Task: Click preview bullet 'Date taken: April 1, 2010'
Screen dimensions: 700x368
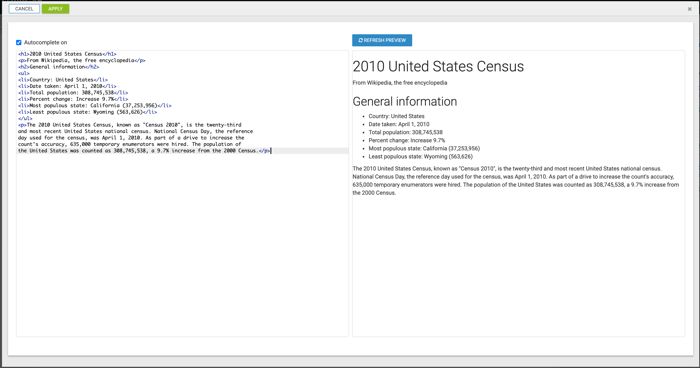Action: coord(399,124)
